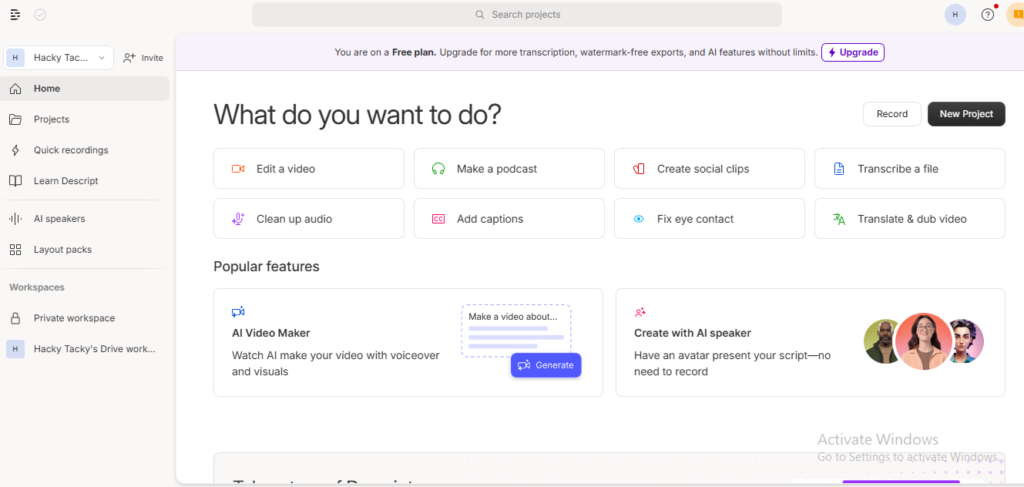Open the AI Video Maker feature card
This screenshot has height=487, width=1024.
[408, 343]
